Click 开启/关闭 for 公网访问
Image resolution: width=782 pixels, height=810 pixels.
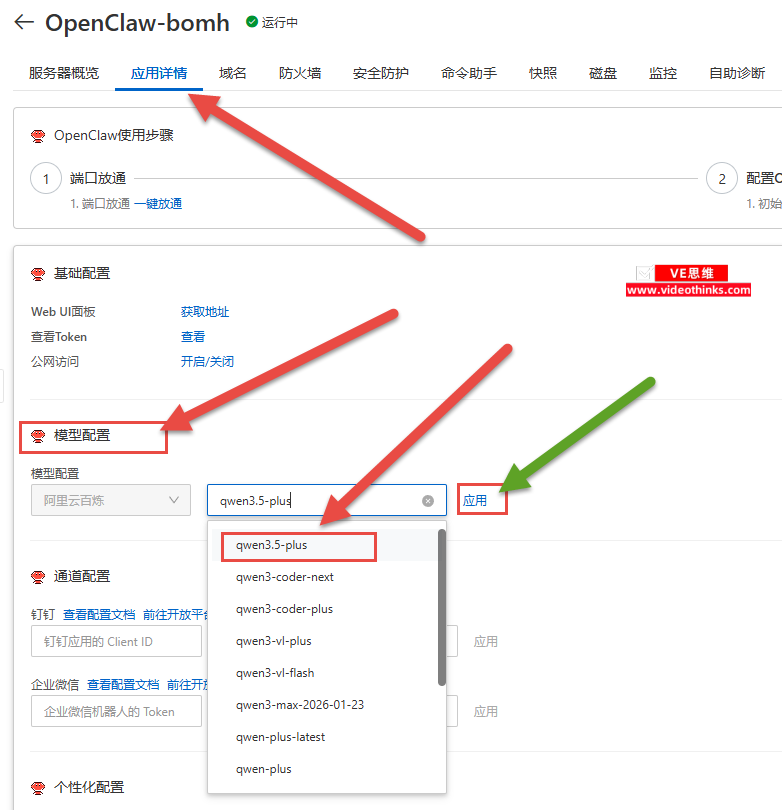point(207,362)
